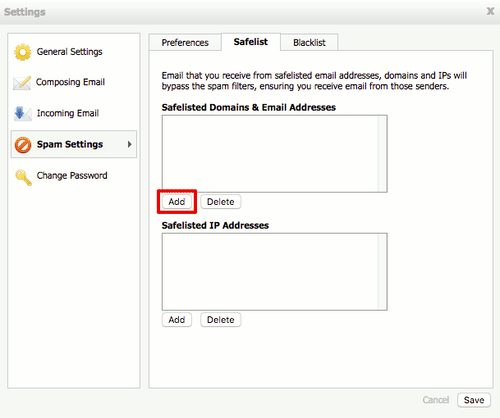Click scrollbar of Safelisted IP Addresses list
The width and height of the screenshot is (500, 418).
tap(382, 272)
